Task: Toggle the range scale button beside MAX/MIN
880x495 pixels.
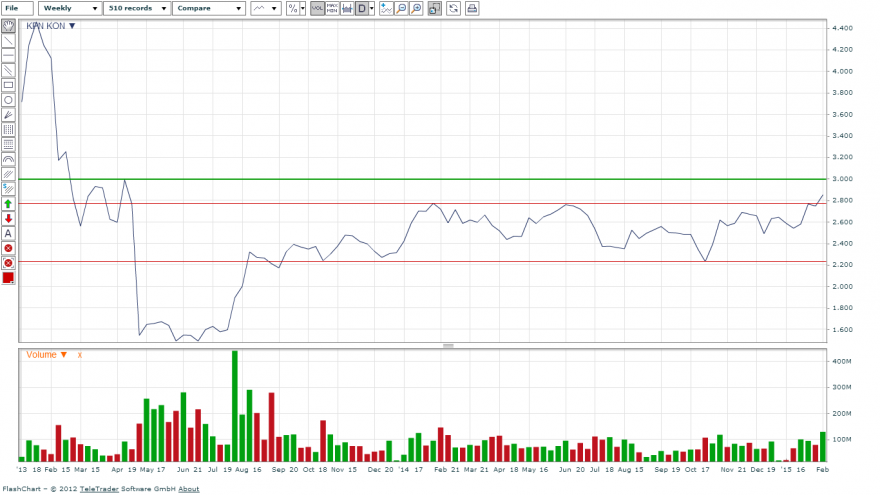Action: click(x=347, y=8)
